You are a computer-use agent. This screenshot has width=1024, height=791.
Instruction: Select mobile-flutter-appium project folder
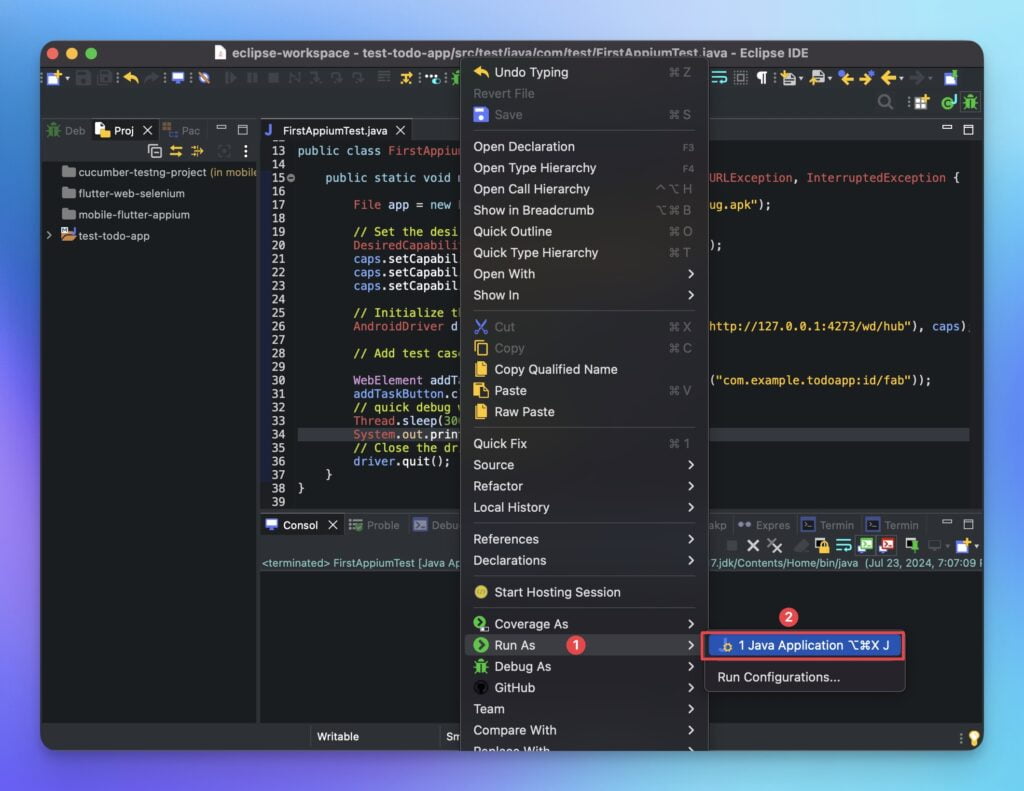[x=125, y=214]
